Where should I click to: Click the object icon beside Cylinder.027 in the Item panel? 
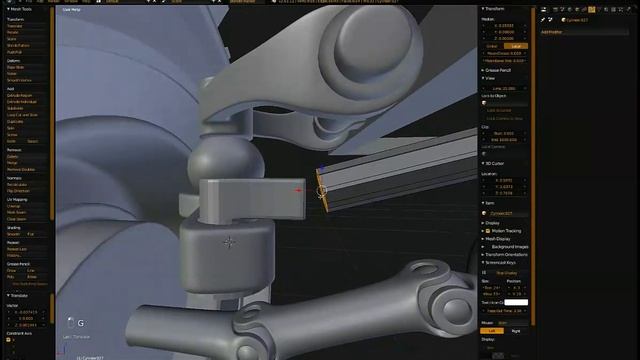(484, 213)
